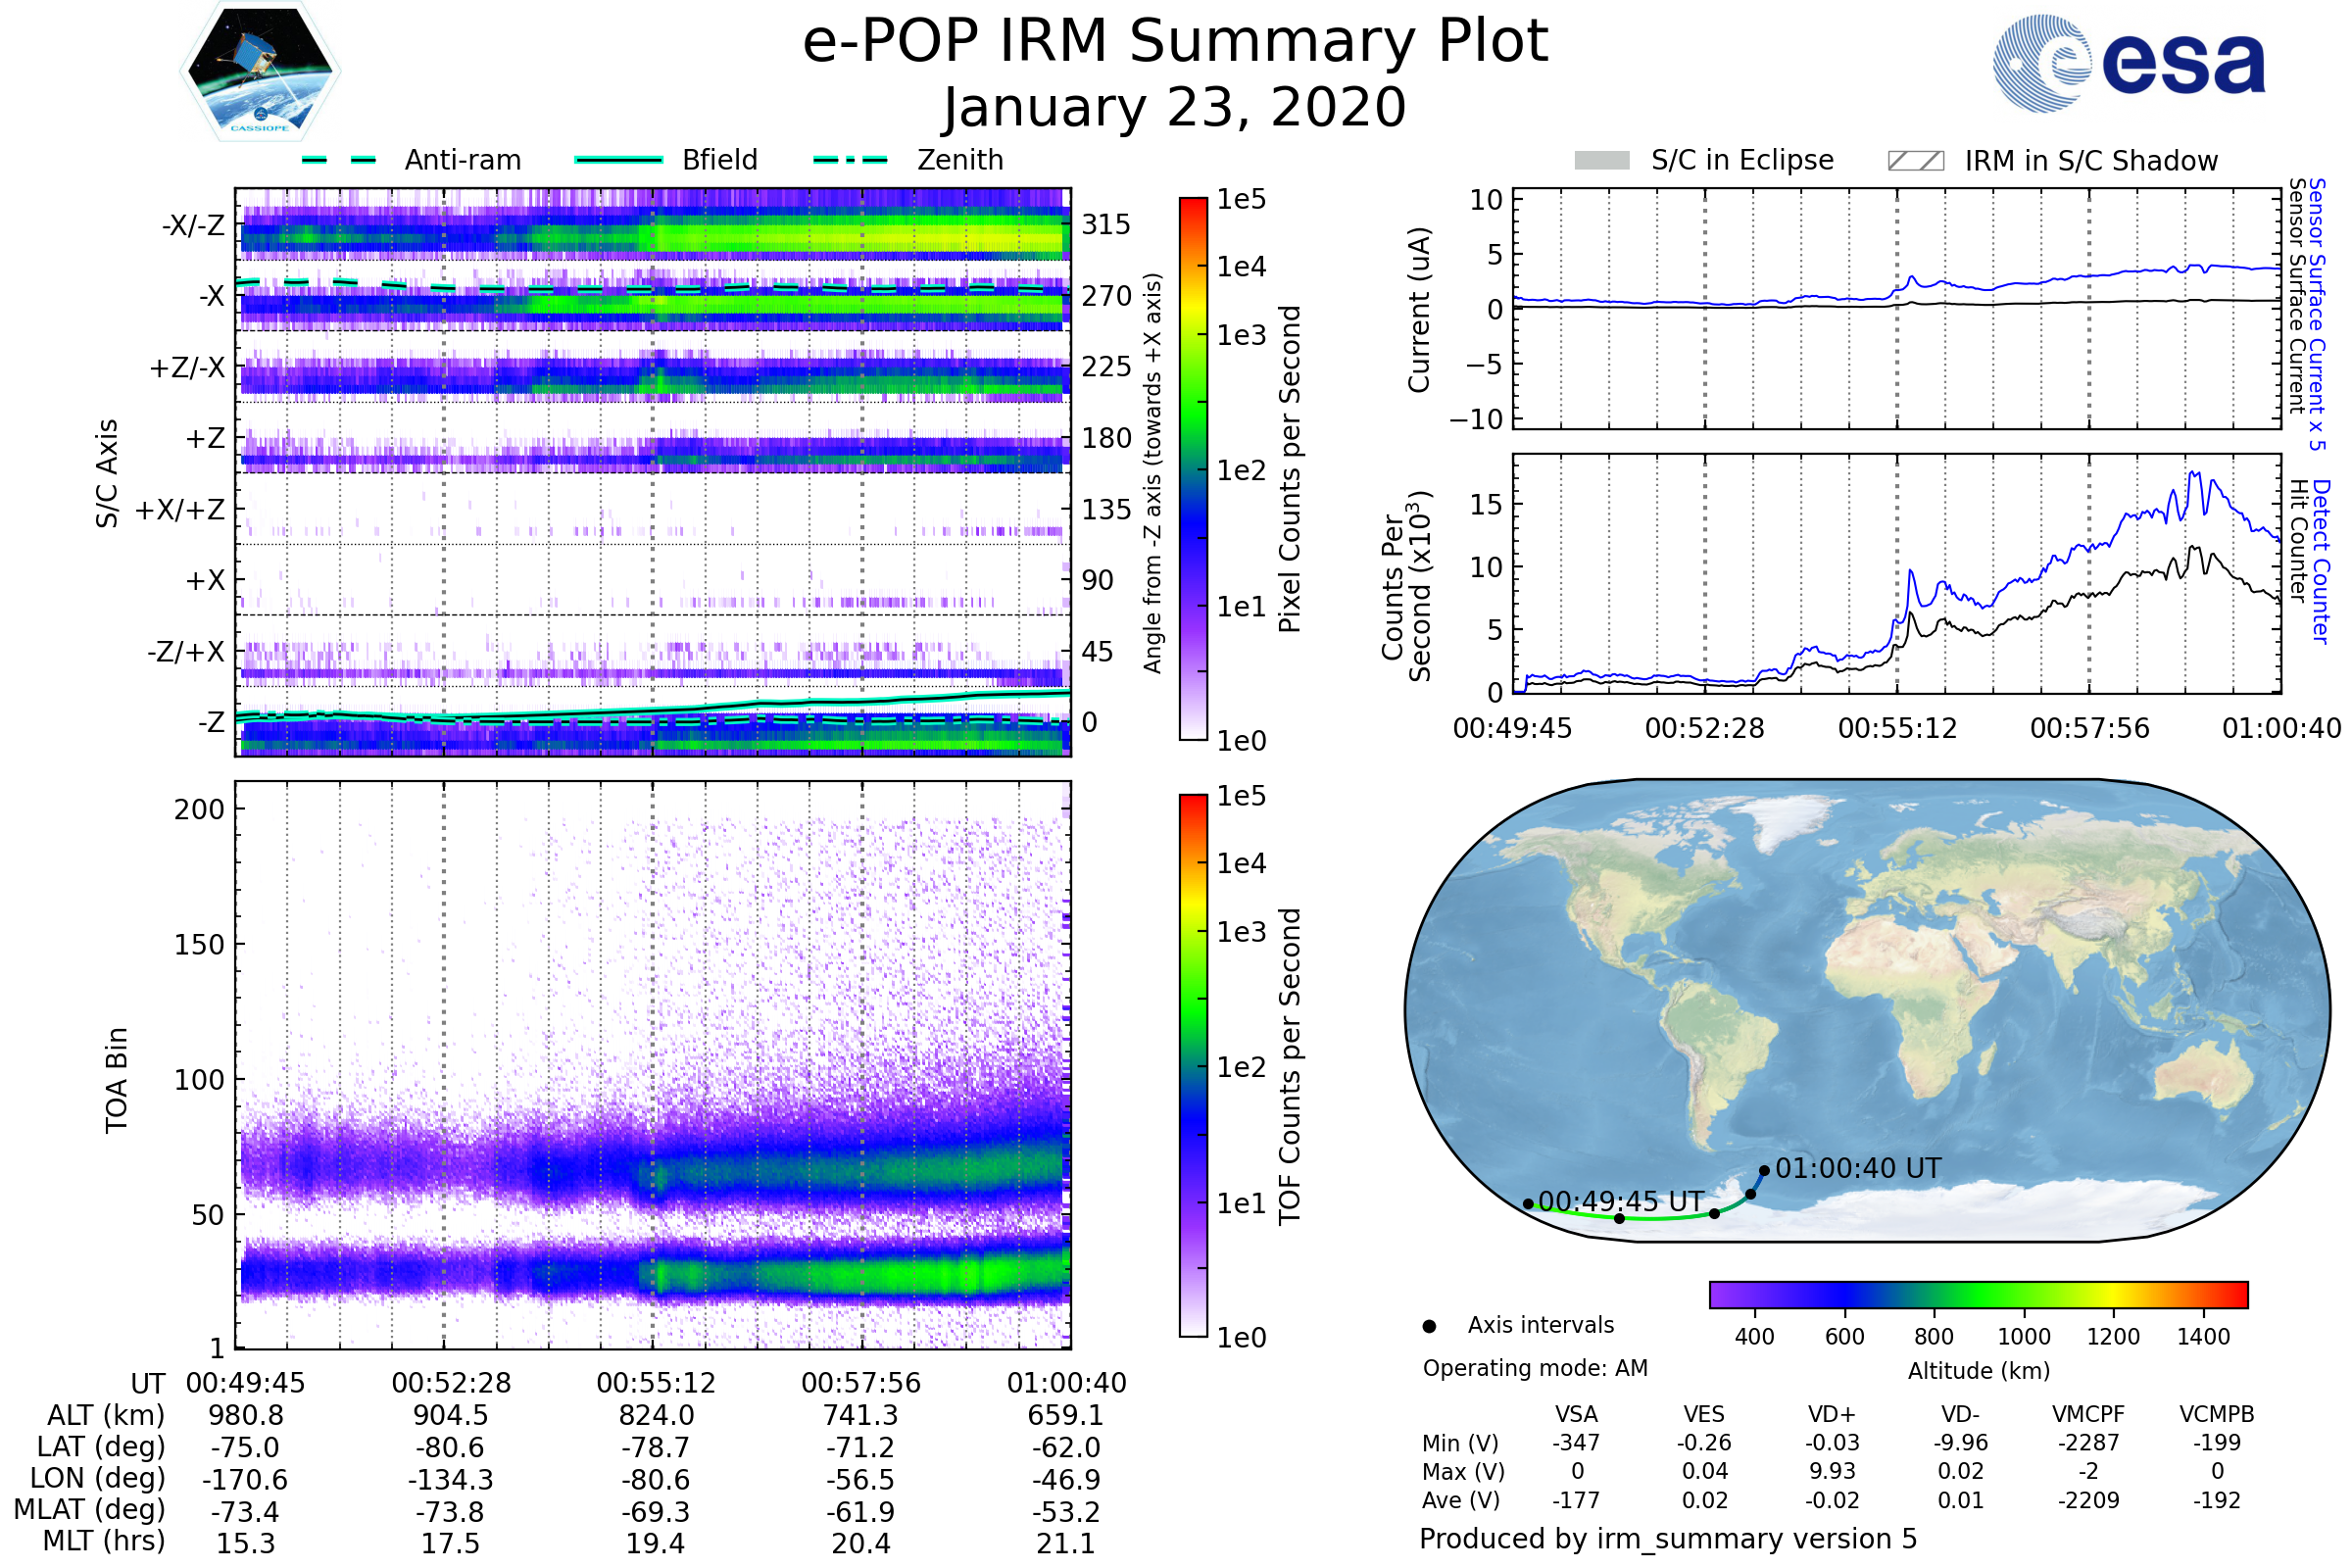Viewport: 2352px width, 1568px height.
Task: Click the Sensor Surface Current x 5 label
Action: pyautogui.click(x=2317, y=313)
